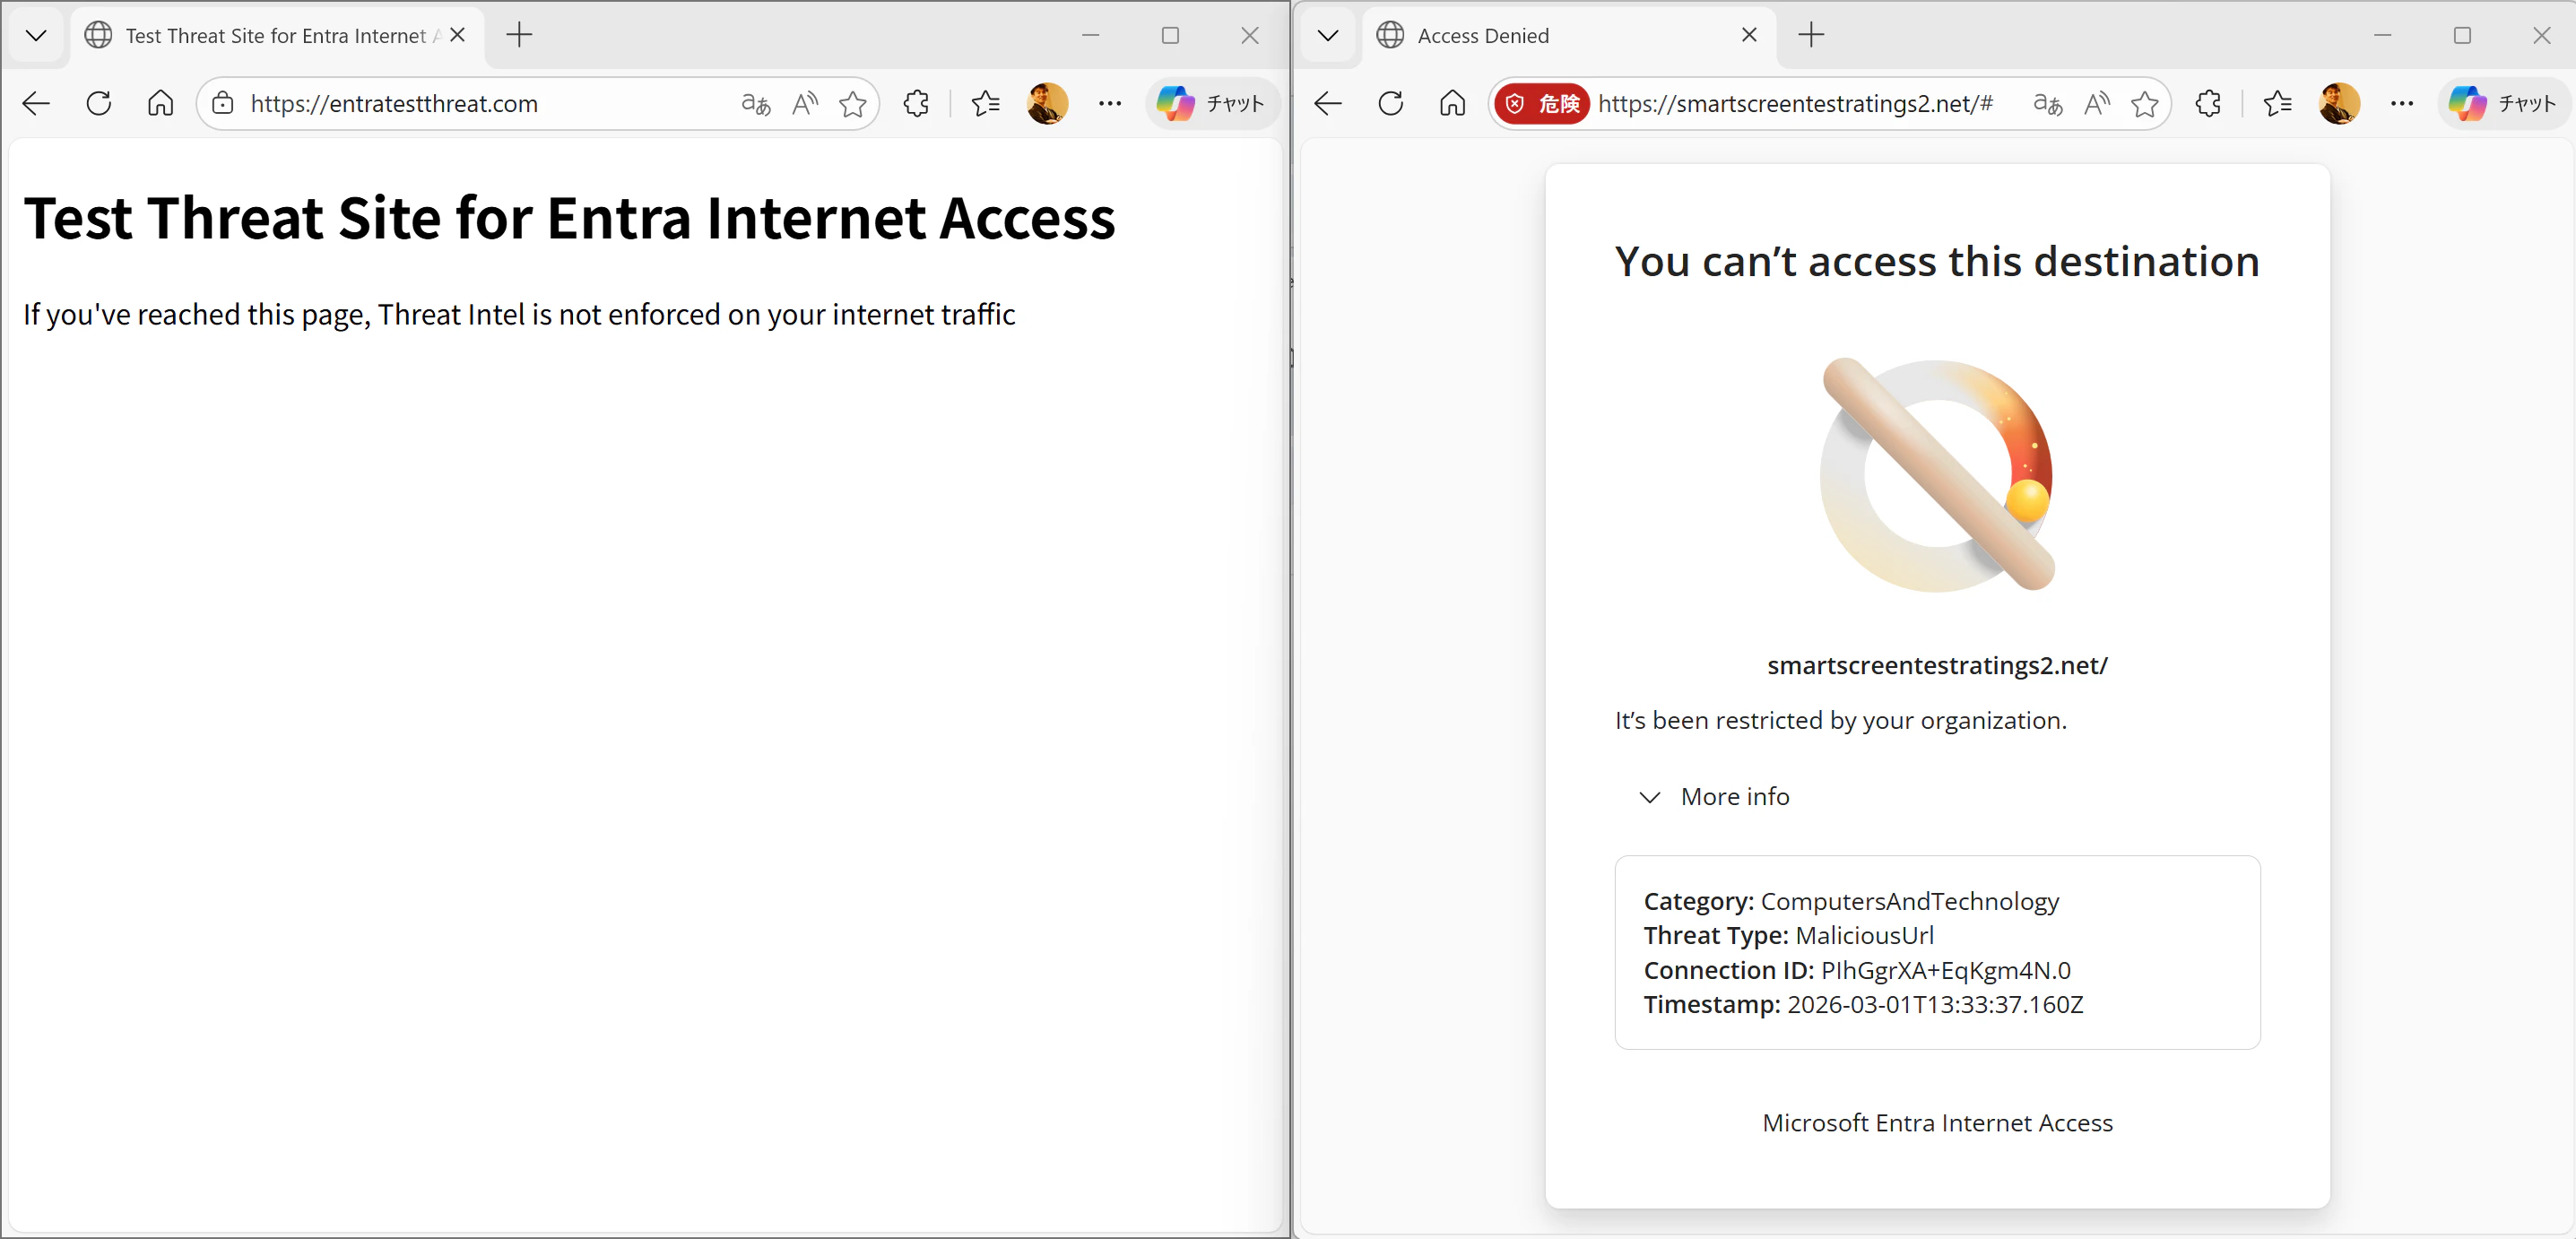Open Copilot chat in left window
Viewport: 2576px width, 1239px height.
1212,103
